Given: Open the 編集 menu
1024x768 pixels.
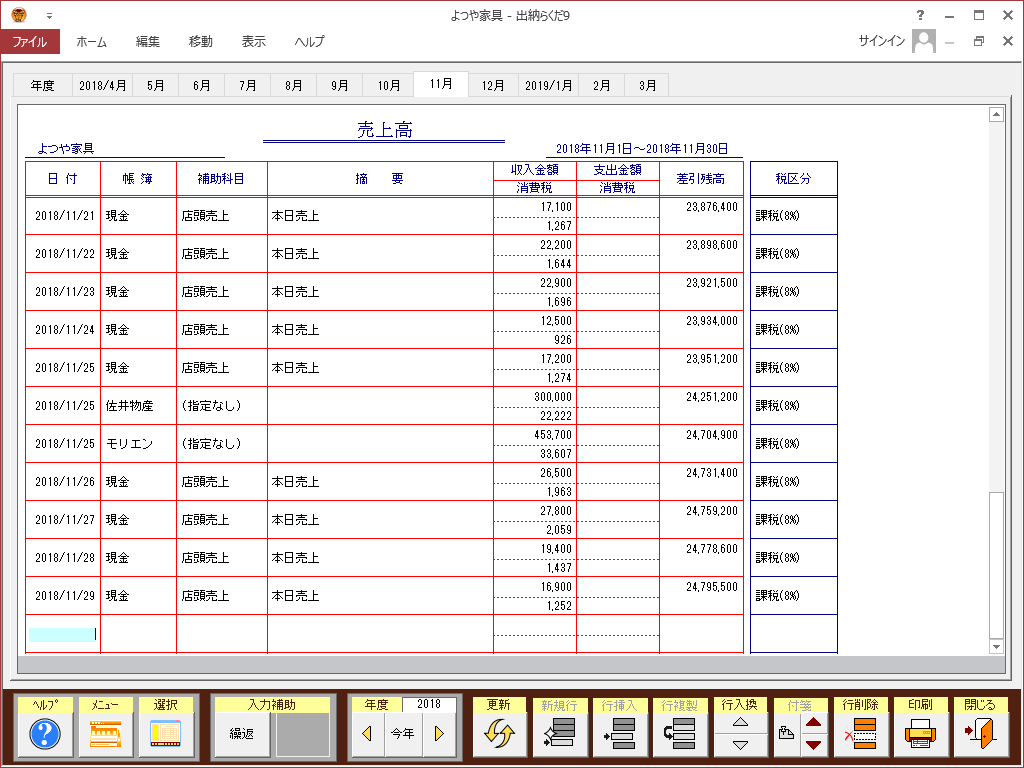Looking at the screenshot, I should pyautogui.click(x=148, y=41).
